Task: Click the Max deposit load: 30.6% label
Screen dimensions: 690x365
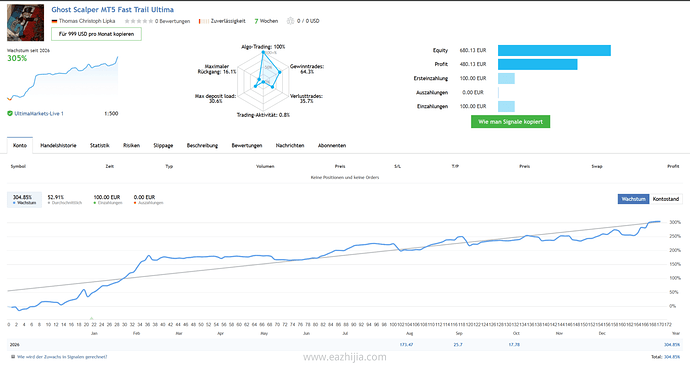Action: [215, 98]
